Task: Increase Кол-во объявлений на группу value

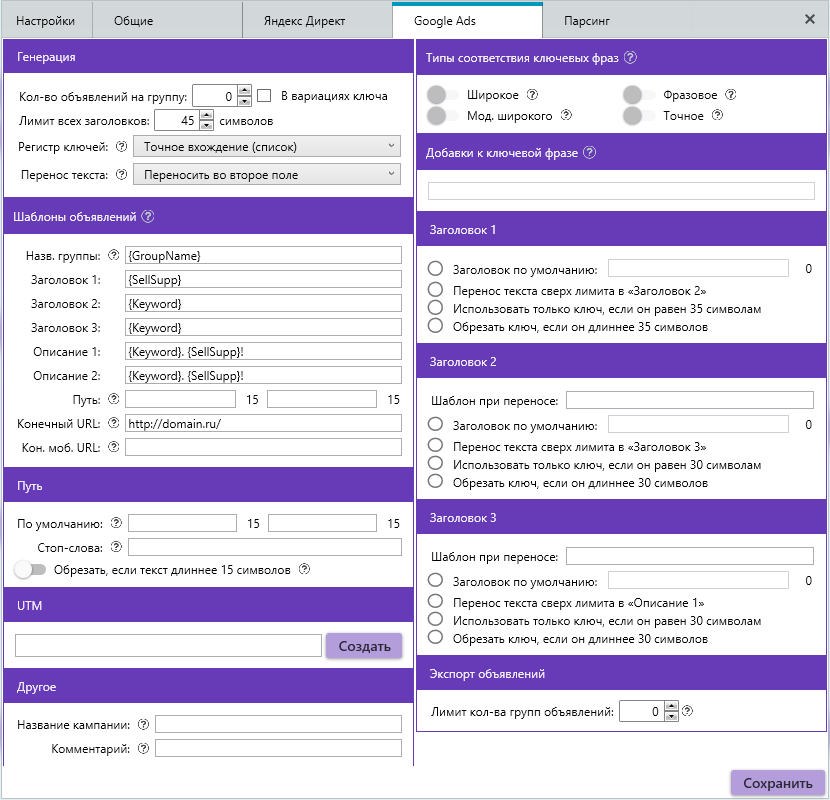Action: click(245, 91)
